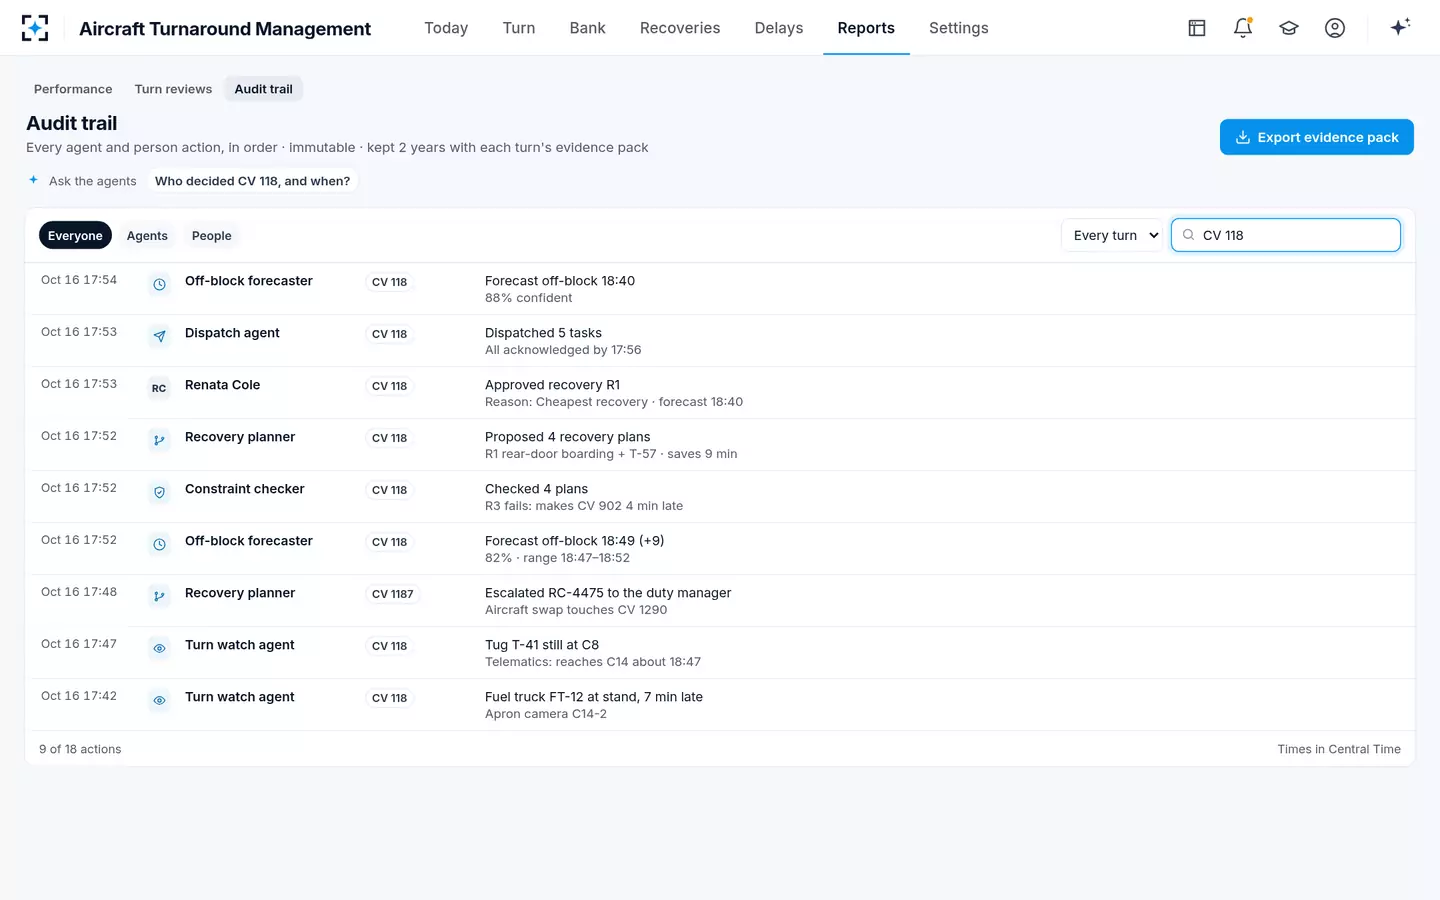Click the CV 118 tag on Renata Cole row
The image size is (1440, 900).
(390, 386)
